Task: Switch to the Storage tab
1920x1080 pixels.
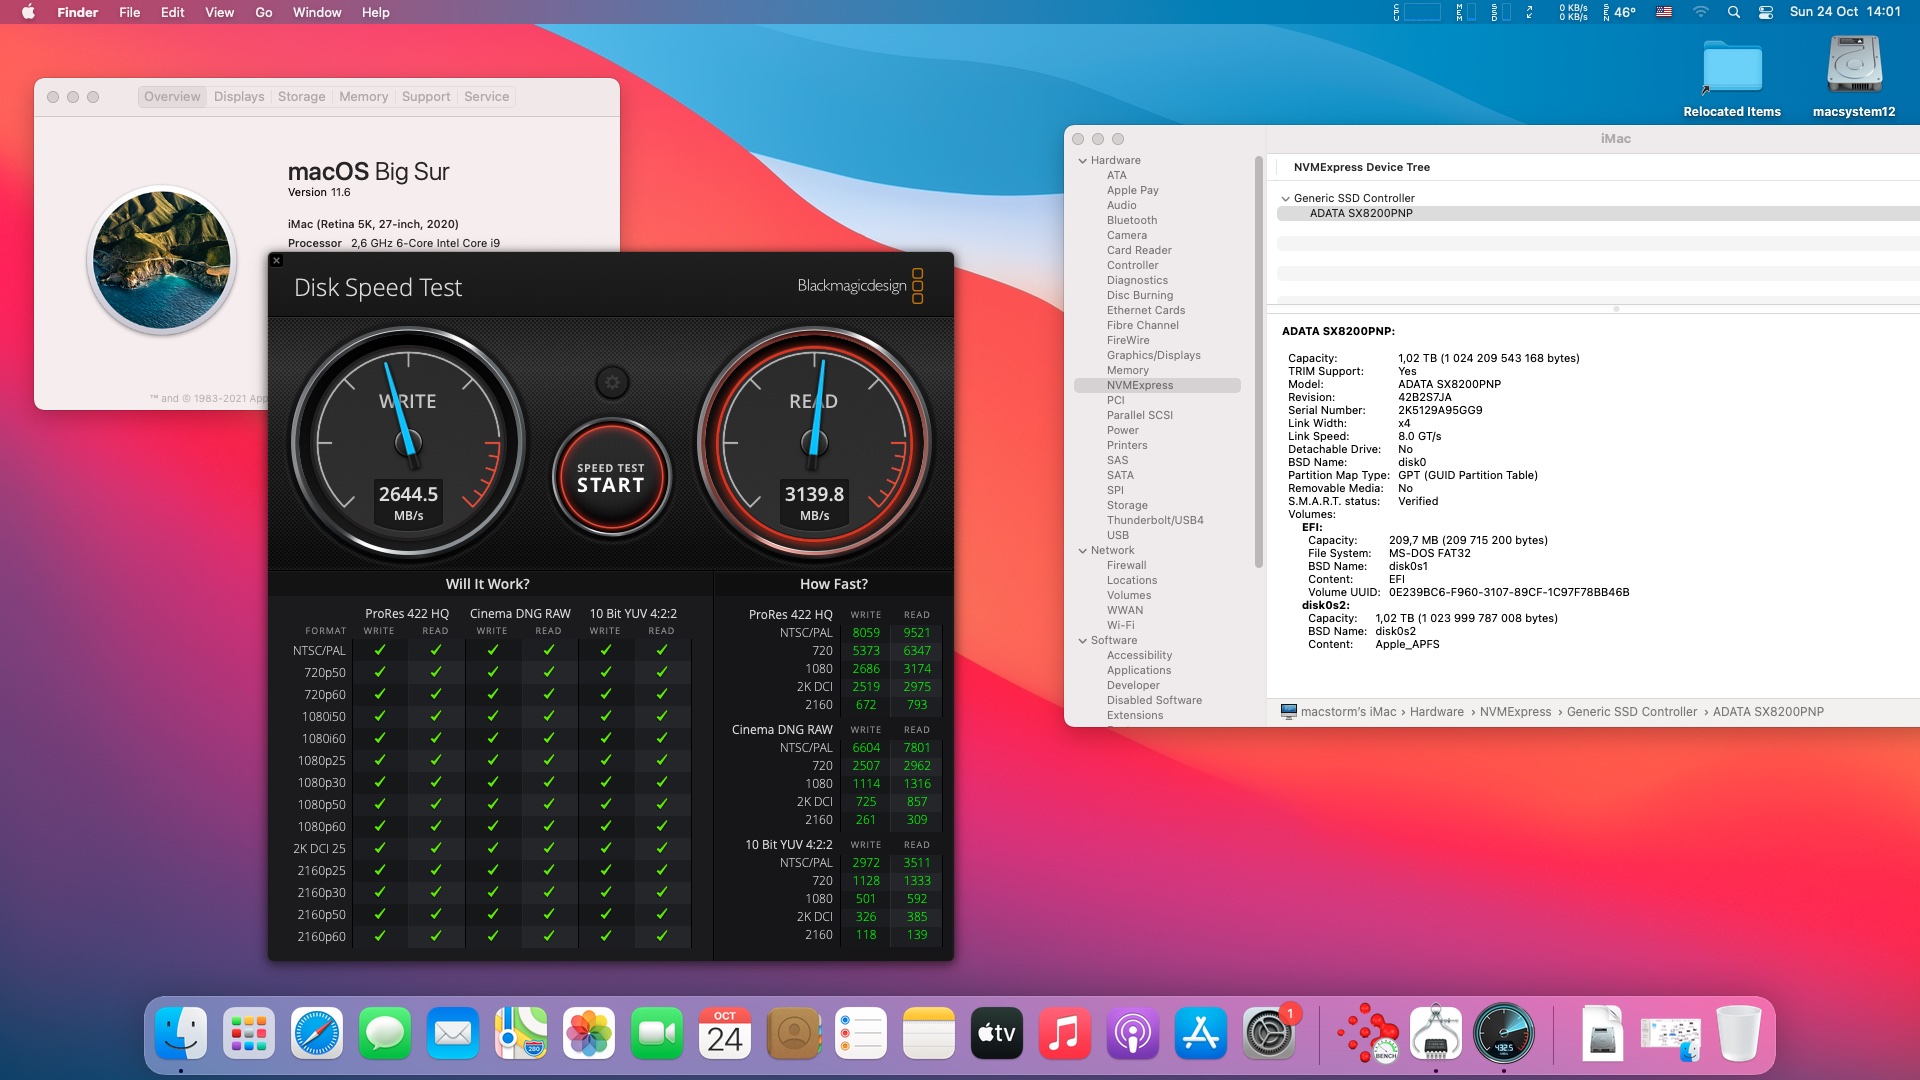Action: 301,97
